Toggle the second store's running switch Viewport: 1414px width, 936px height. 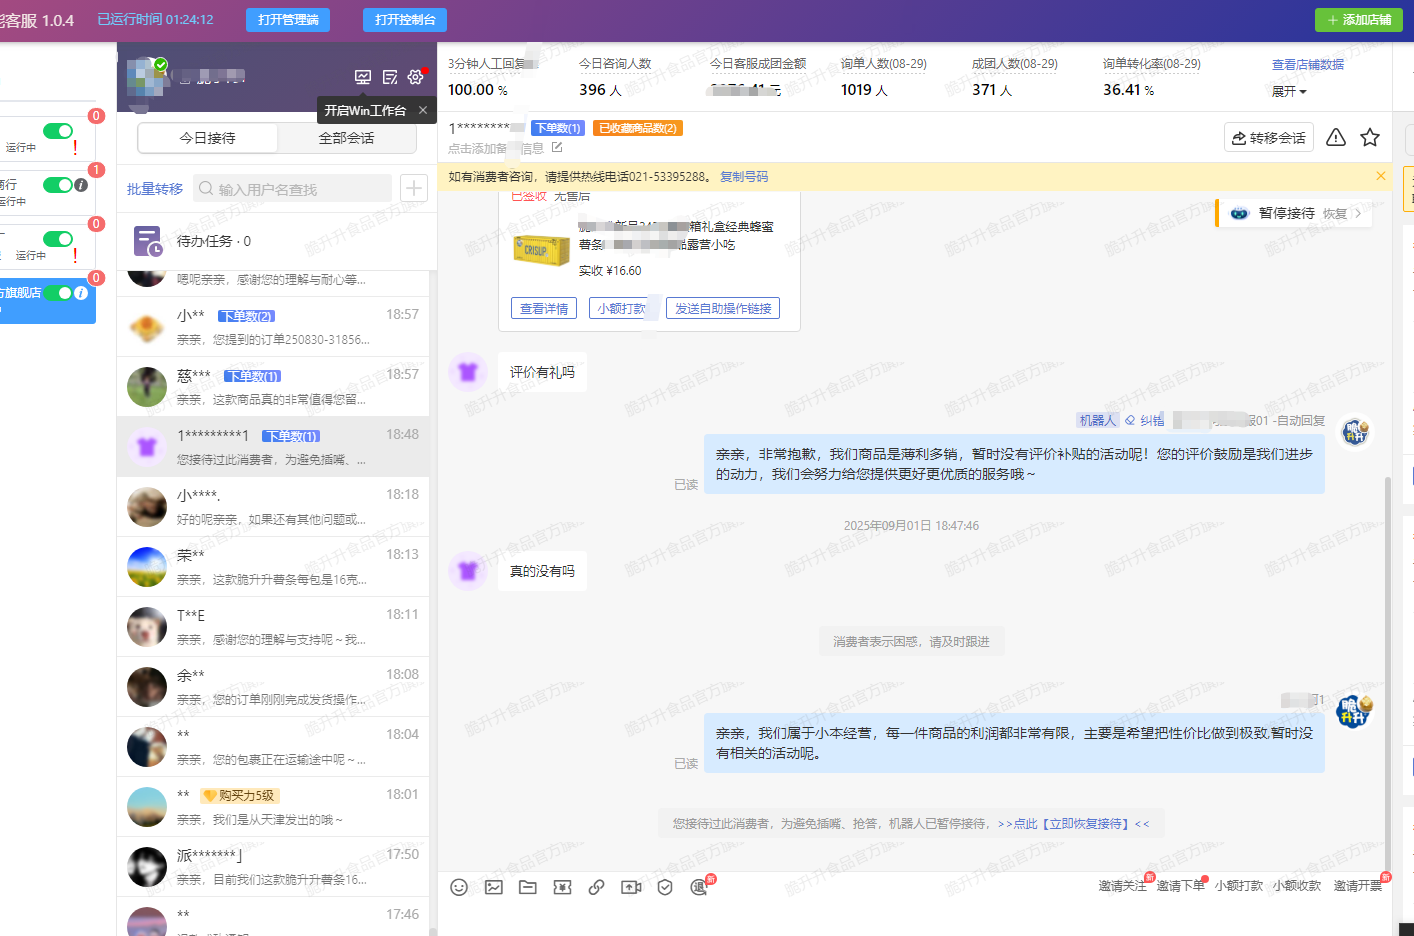(x=58, y=185)
